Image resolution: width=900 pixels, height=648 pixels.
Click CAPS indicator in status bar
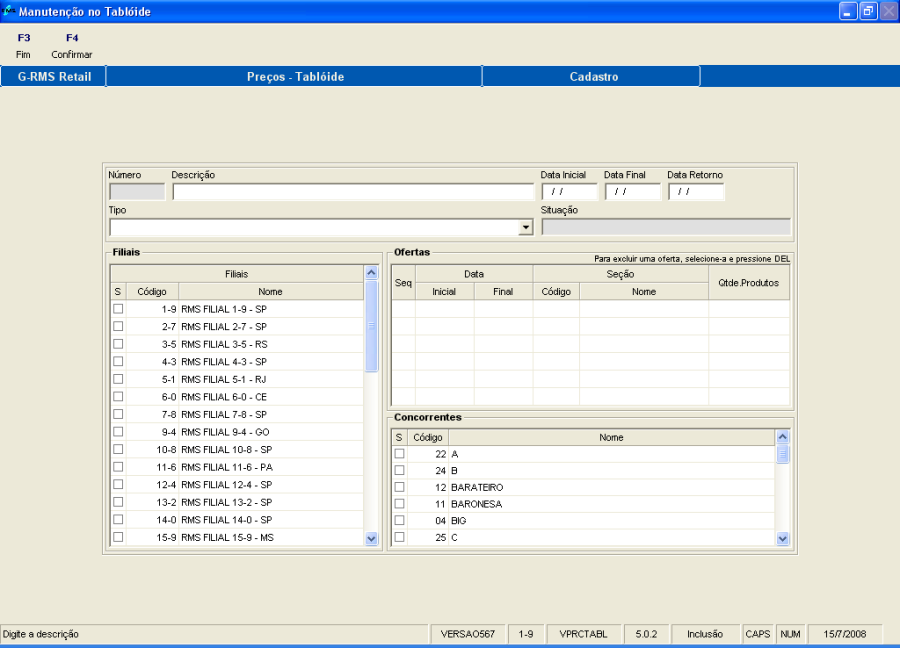(757, 634)
